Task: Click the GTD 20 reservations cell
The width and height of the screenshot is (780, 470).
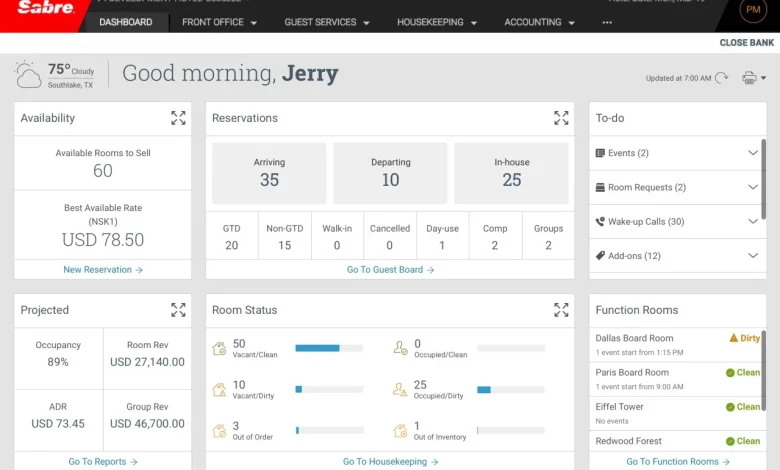Action: (232, 236)
